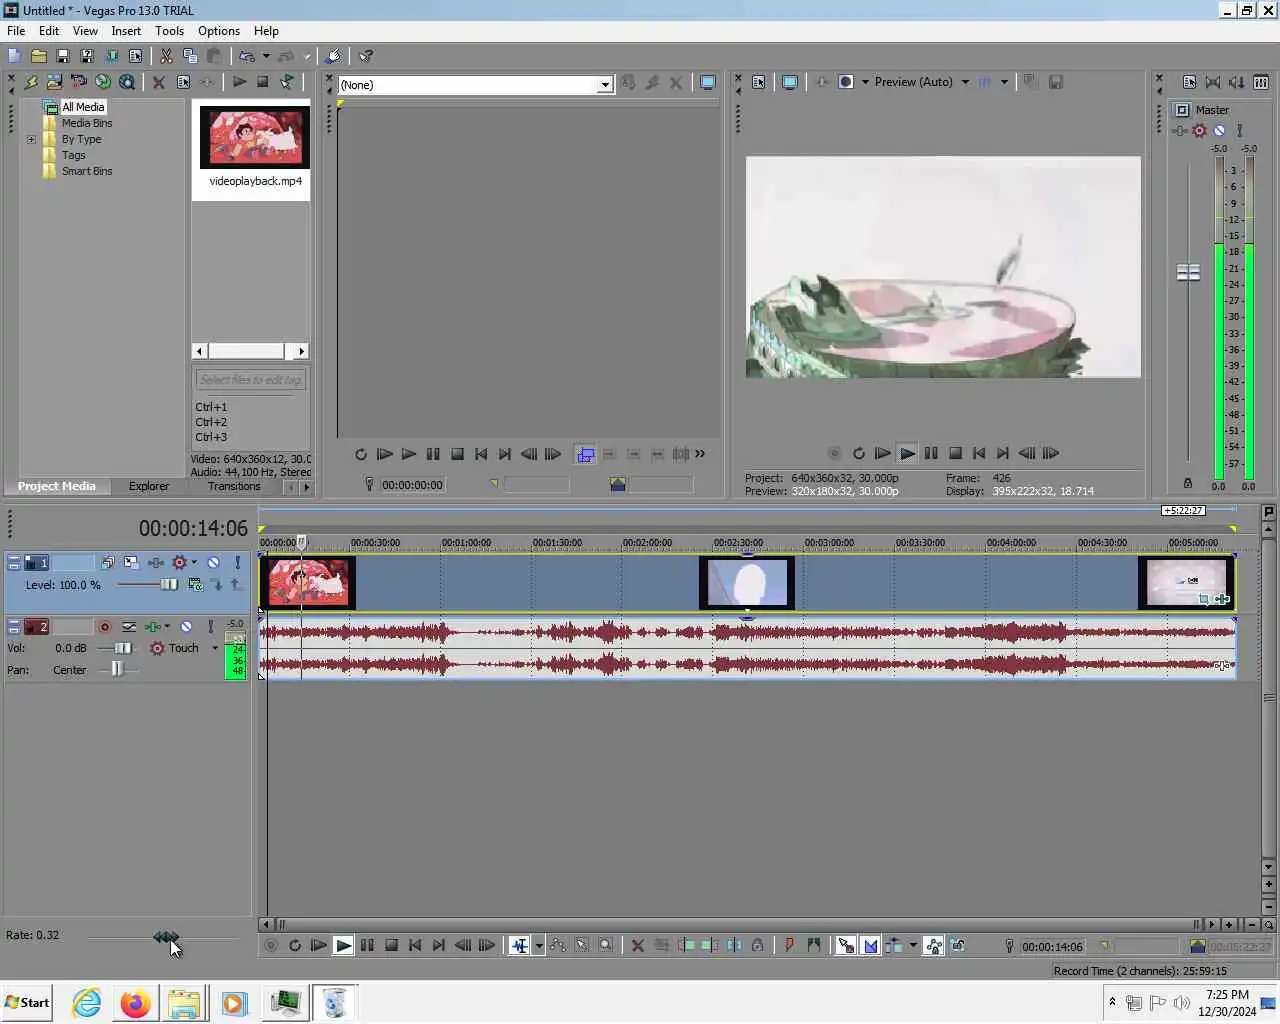Switch to the Transitions tab
Screen dimensions: 1280x1024
click(234, 486)
